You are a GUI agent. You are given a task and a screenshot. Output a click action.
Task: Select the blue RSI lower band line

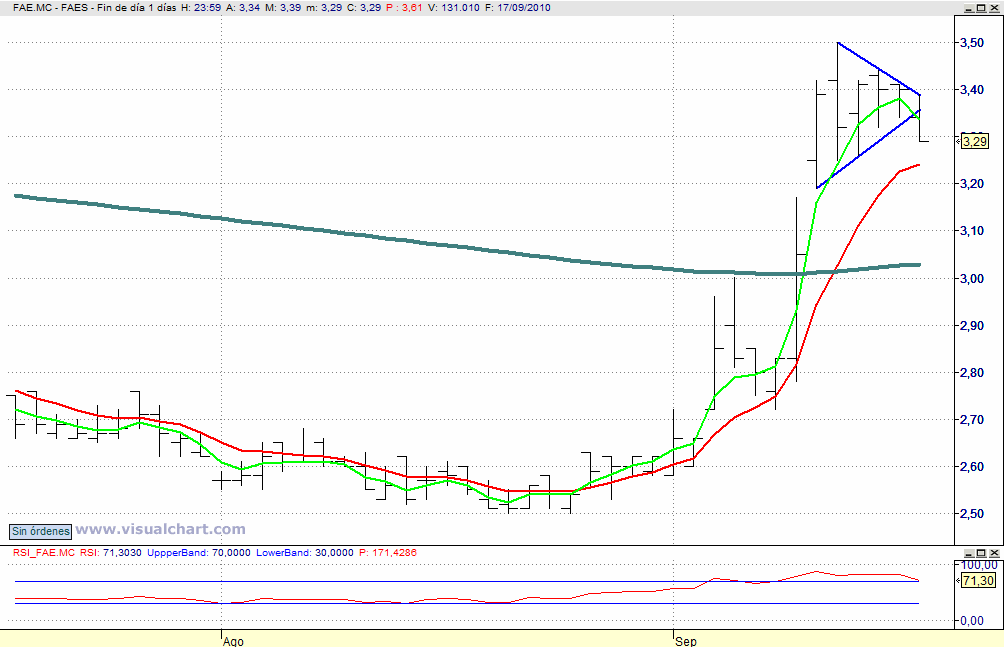click(466, 603)
